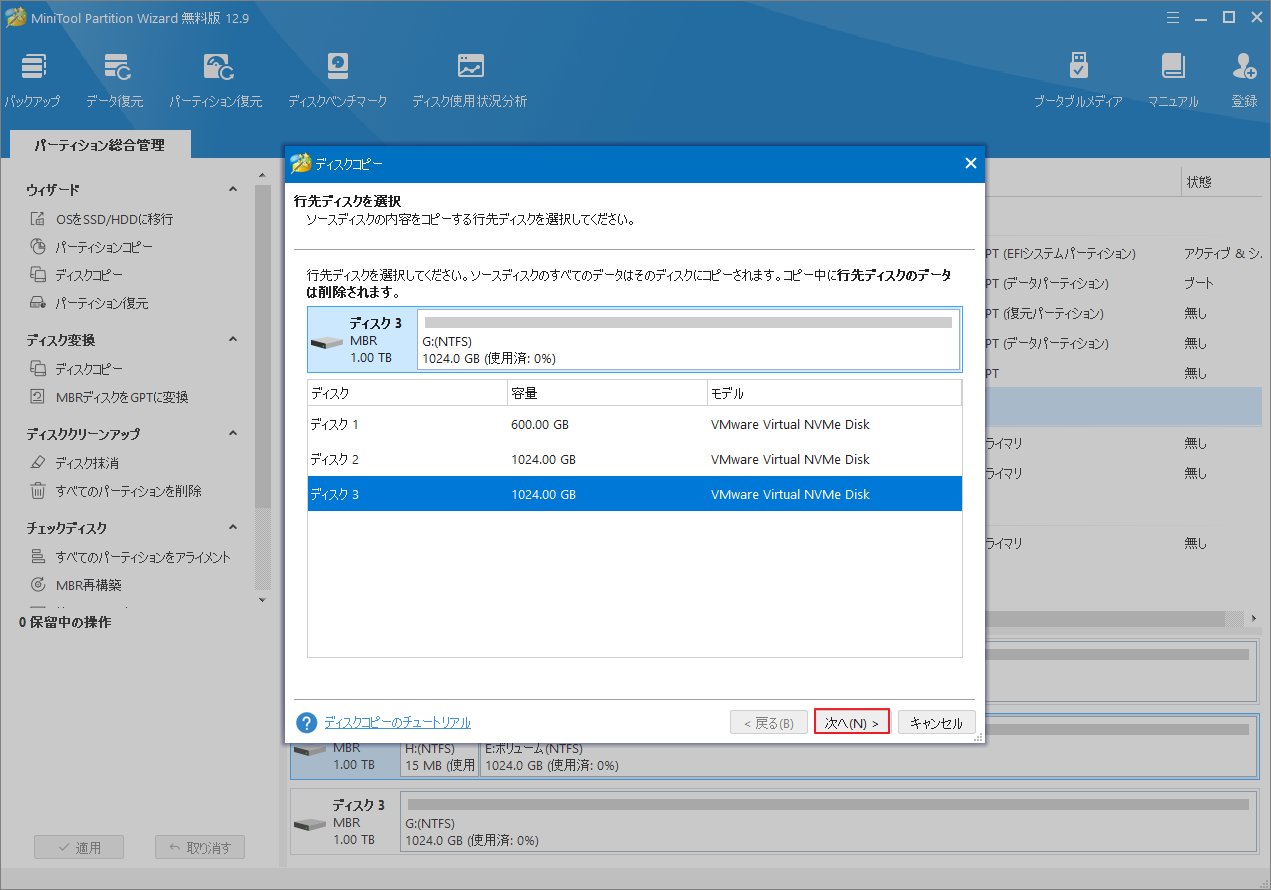Click the 600.00 GB capacity cell
1271x890 pixels.
(x=540, y=424)
